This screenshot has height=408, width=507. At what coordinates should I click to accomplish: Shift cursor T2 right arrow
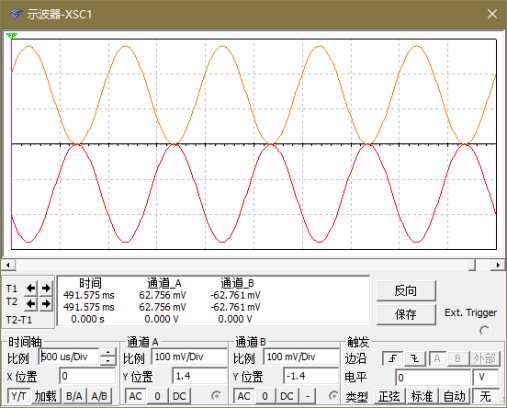coord(46,303)
